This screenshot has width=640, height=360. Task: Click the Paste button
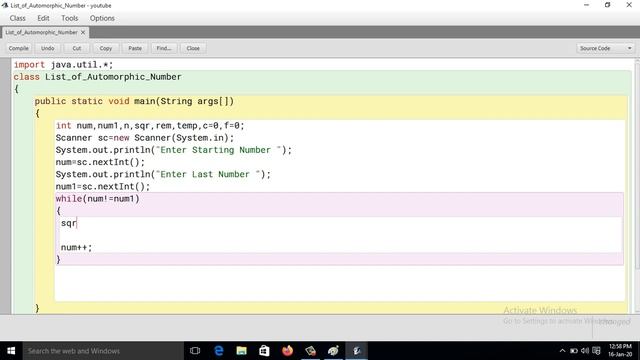click(135, 48)
